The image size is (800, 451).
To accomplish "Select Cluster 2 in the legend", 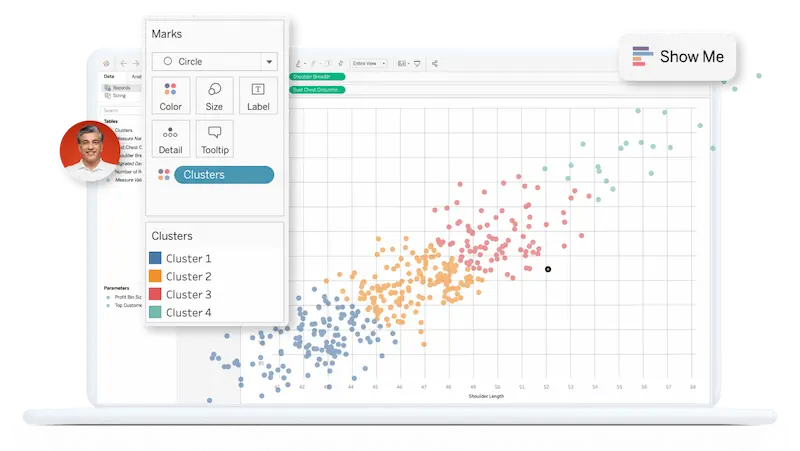I will click(188, 277).
